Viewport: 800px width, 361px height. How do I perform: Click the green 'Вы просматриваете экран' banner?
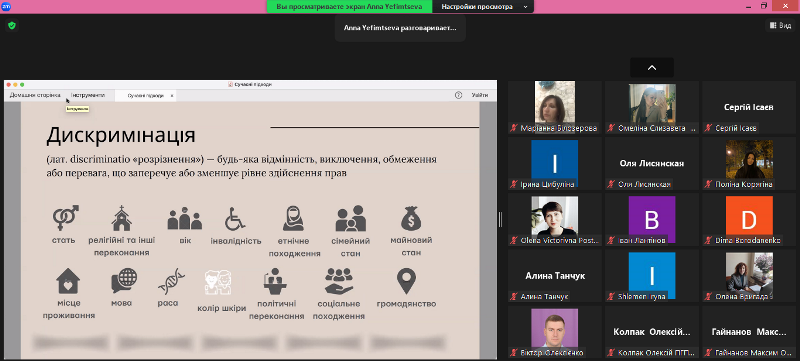(x=349, y=7)
